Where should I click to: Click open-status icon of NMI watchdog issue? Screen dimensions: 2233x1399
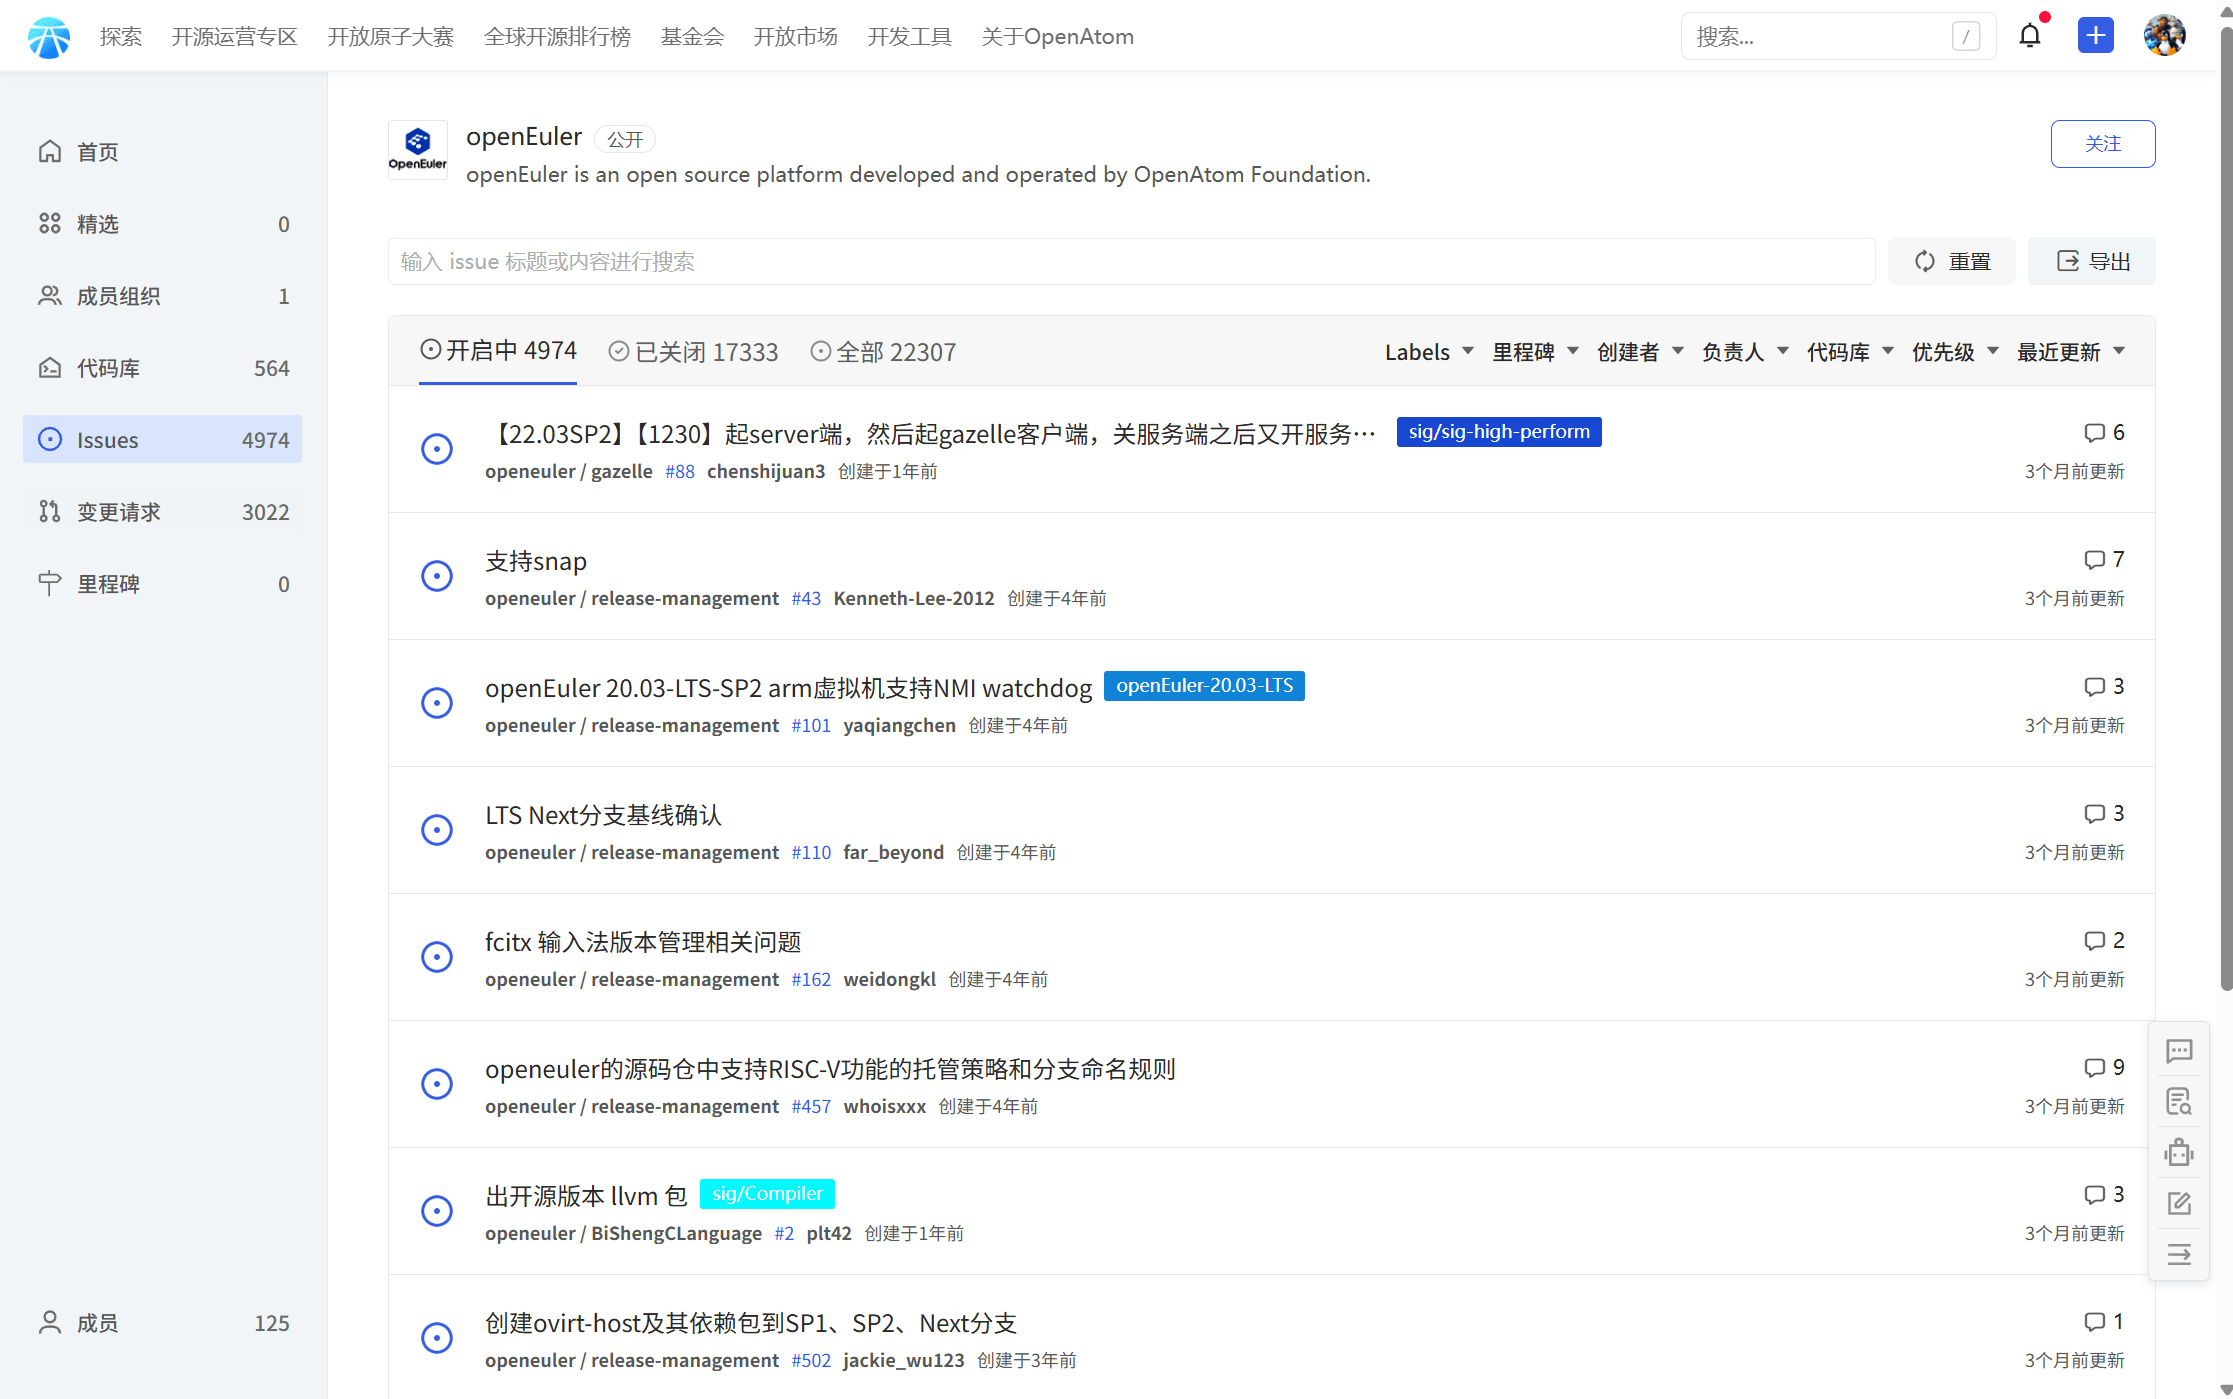437,703
